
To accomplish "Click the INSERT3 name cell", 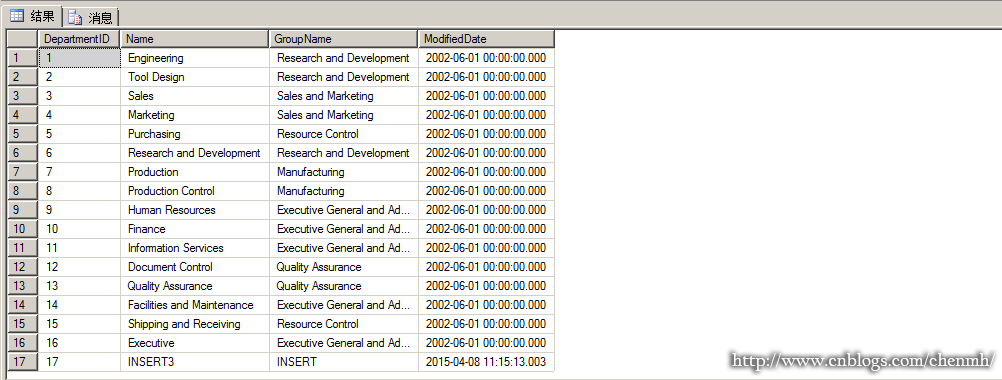I will (195, 362).
